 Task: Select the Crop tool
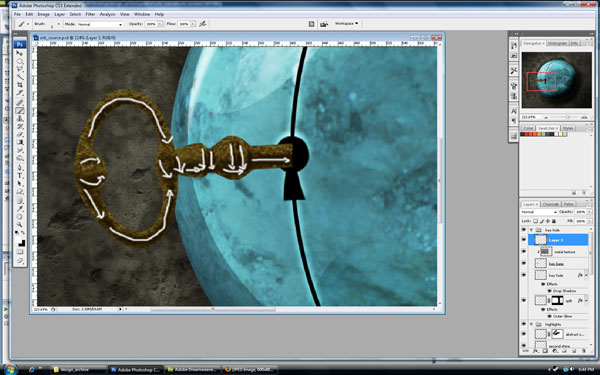click(20, 85)
